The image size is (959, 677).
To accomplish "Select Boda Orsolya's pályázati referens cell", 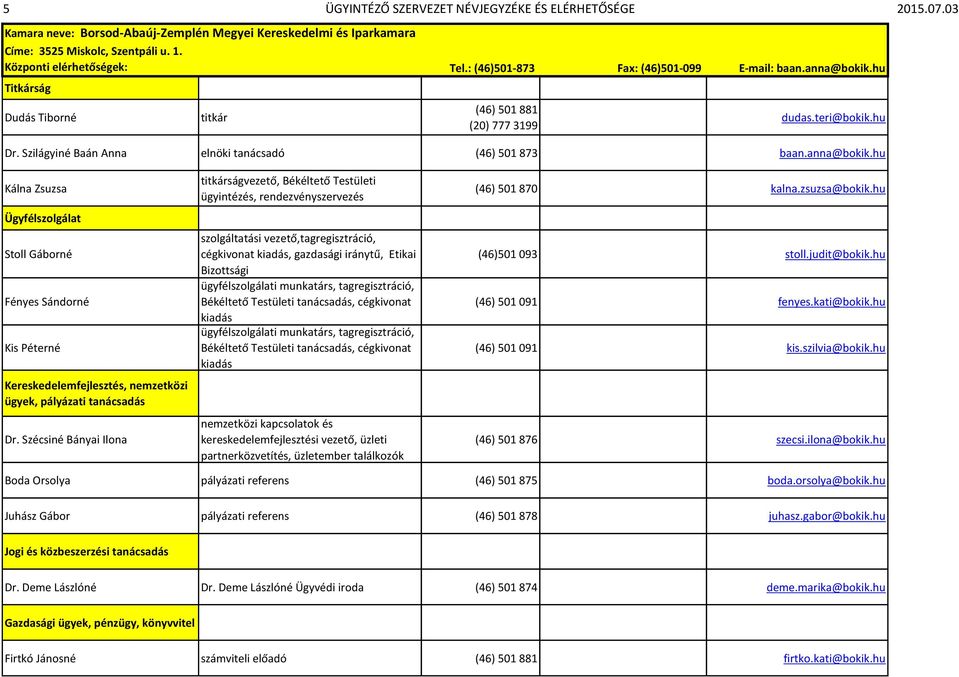I will [310, 480].
